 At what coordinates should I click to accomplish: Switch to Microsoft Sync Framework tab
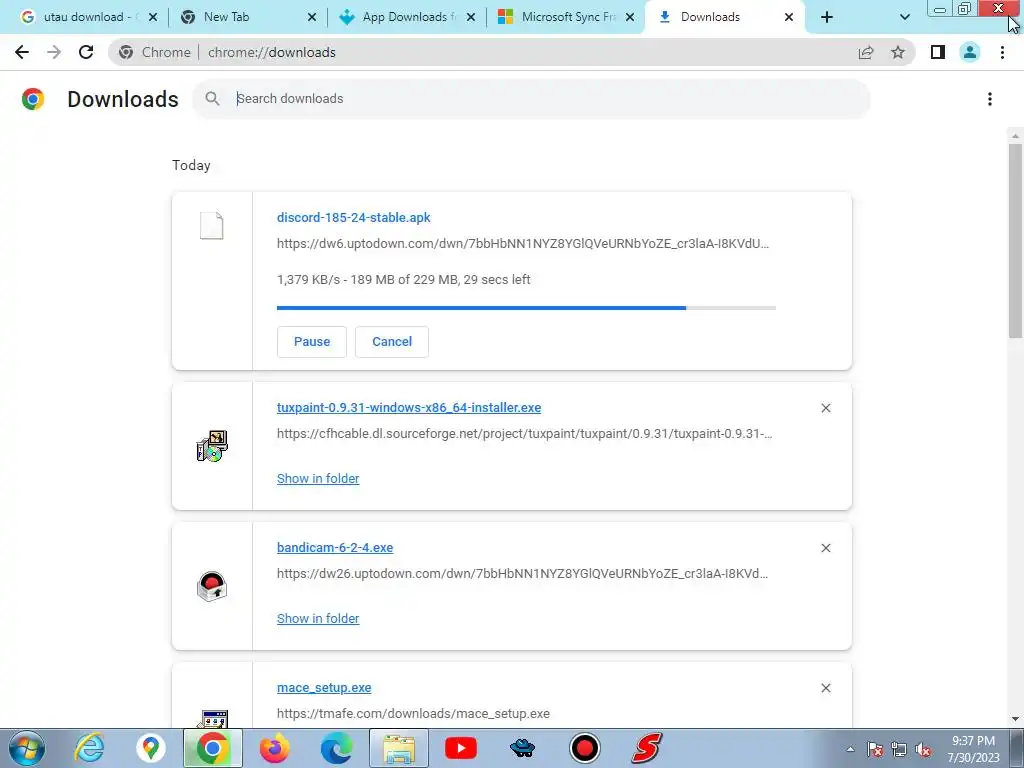coord(563,17)
